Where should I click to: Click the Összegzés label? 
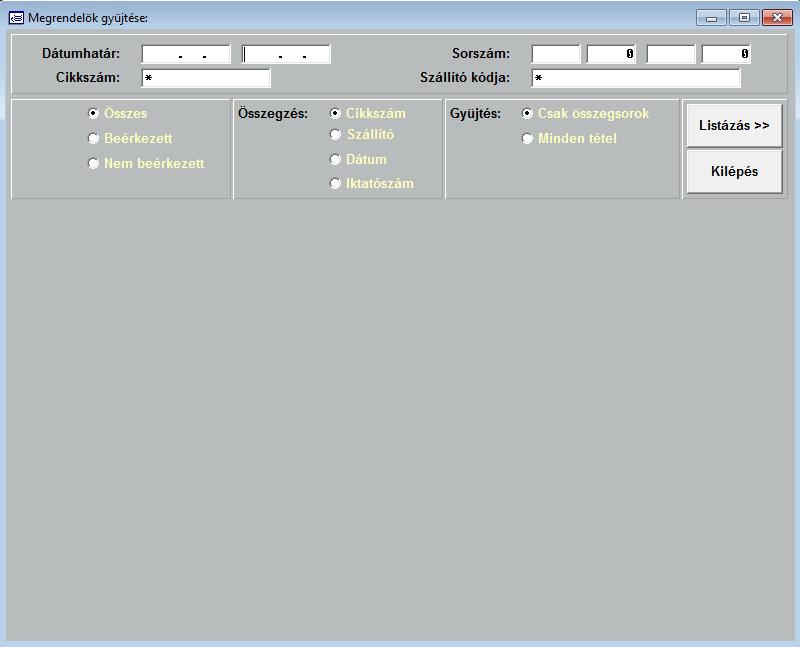273,113
